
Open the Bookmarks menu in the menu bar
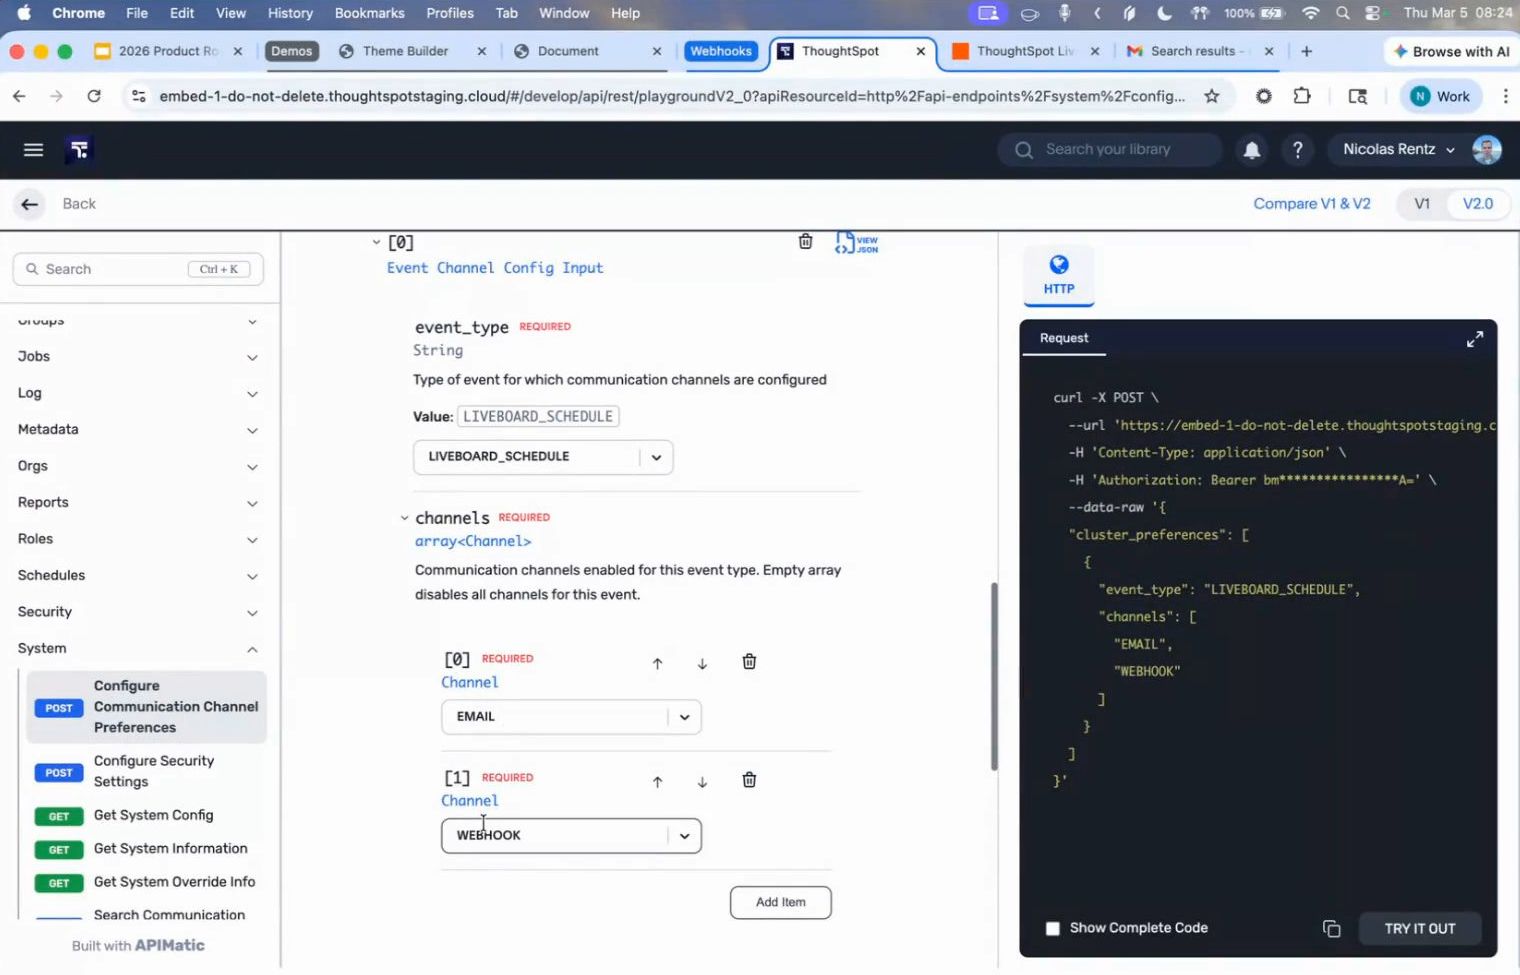point(369,13)
